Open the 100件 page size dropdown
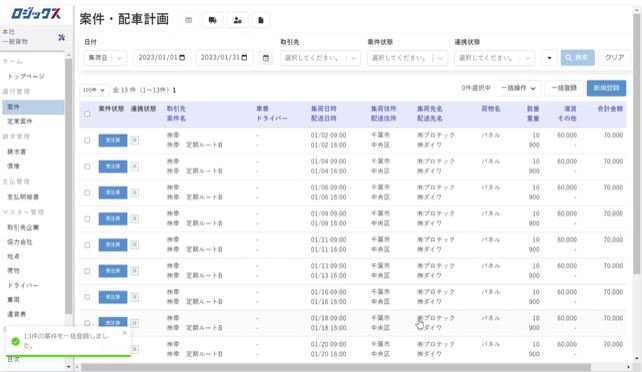 click(x=94, y=90)
